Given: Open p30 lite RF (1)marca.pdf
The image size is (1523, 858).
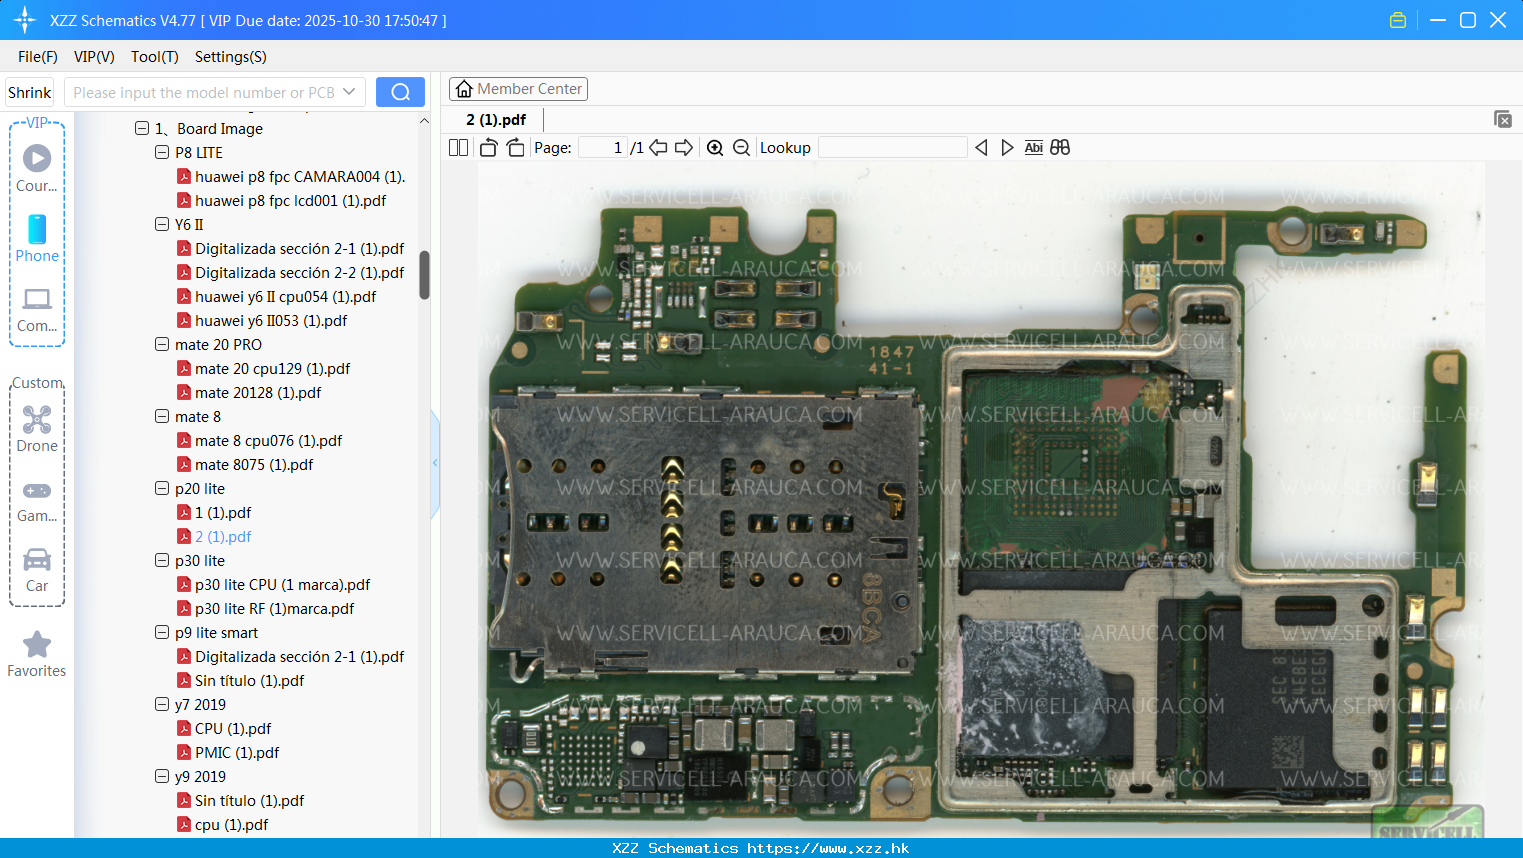Looking at the screenshot, I should tap(274, 608).
